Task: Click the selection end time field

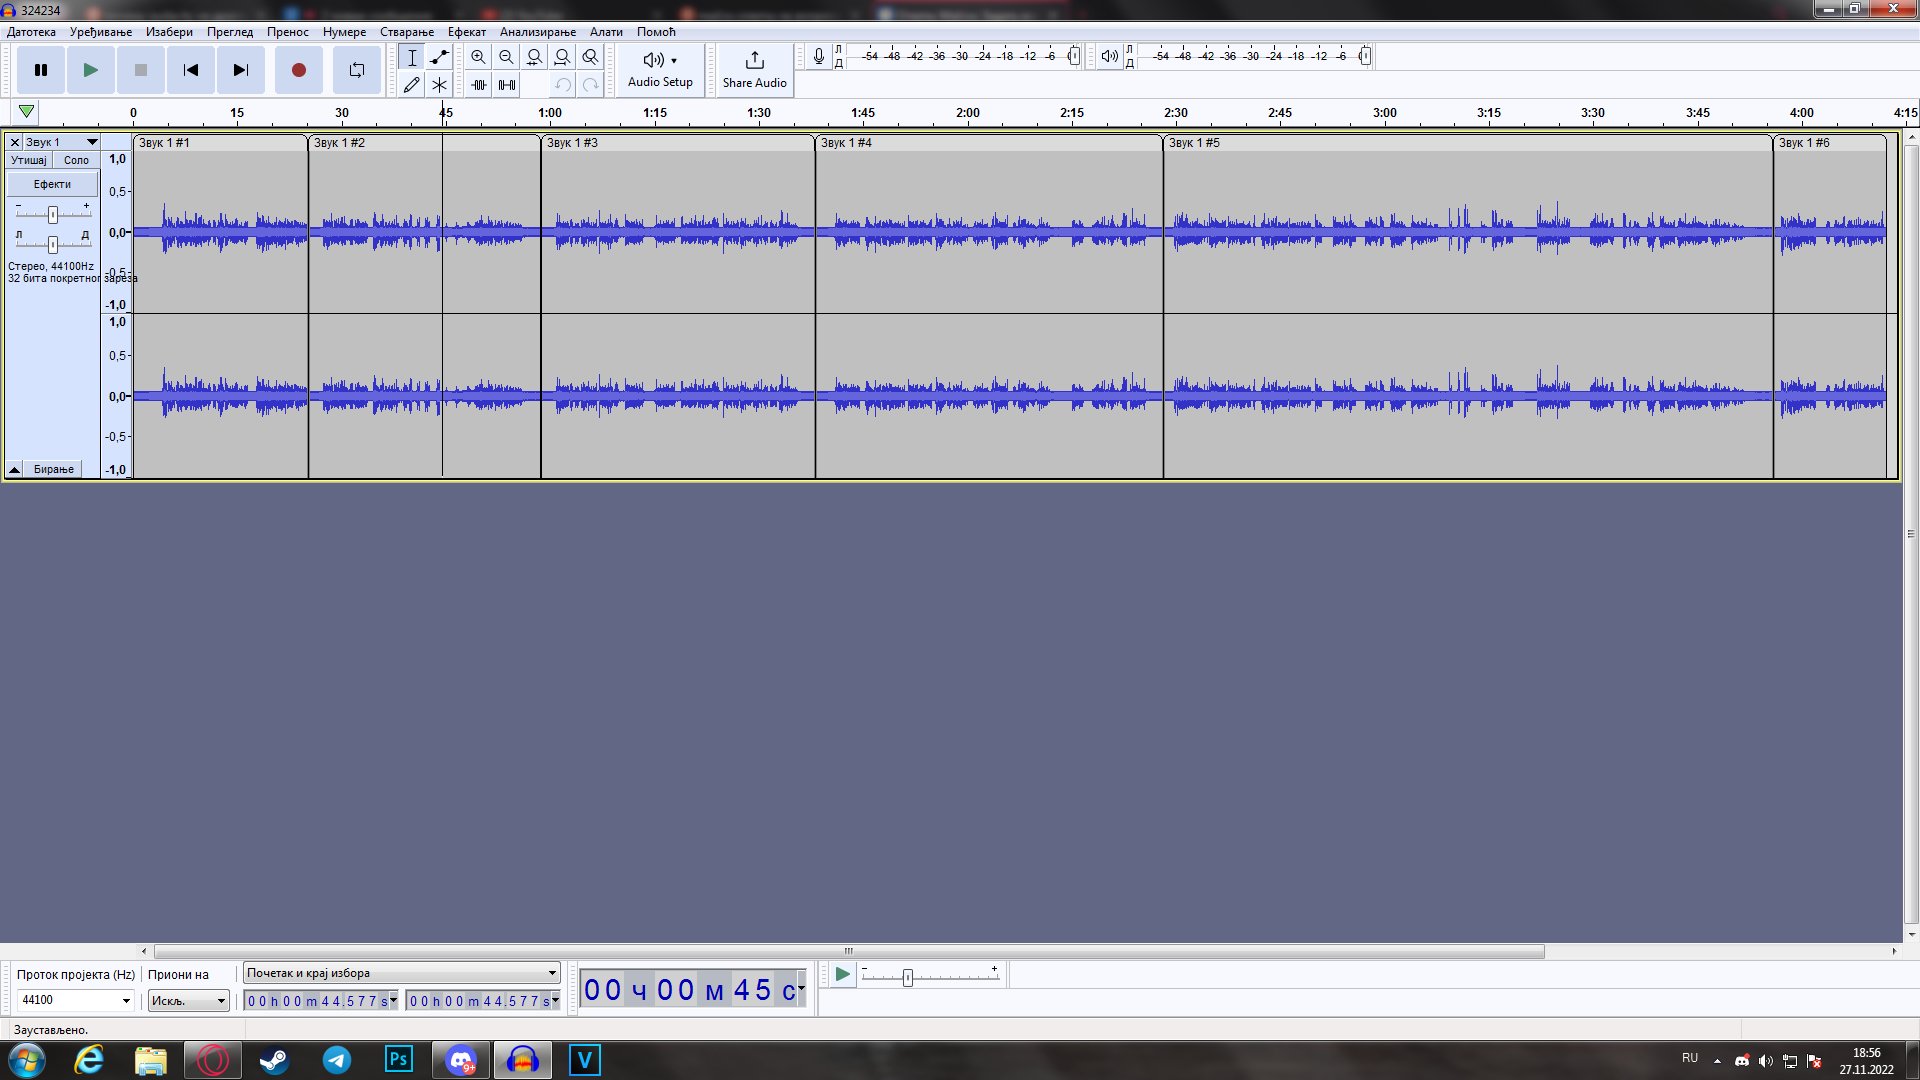Action: coord(483,1000)
